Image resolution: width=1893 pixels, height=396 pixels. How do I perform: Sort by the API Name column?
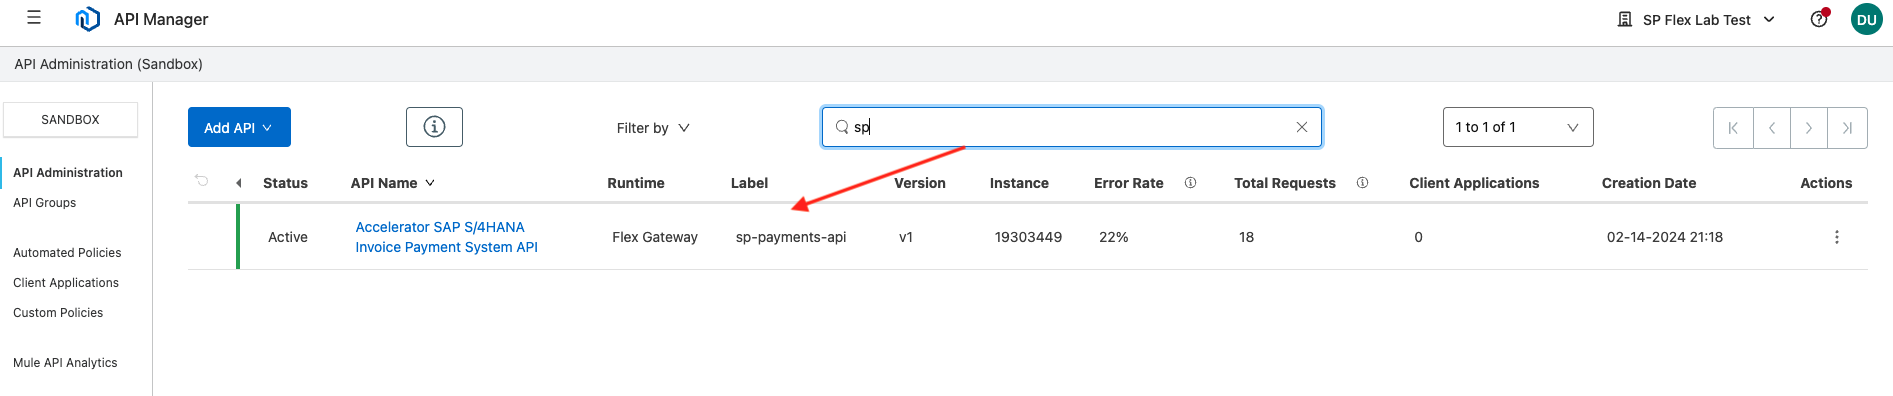tap(392, 183)
